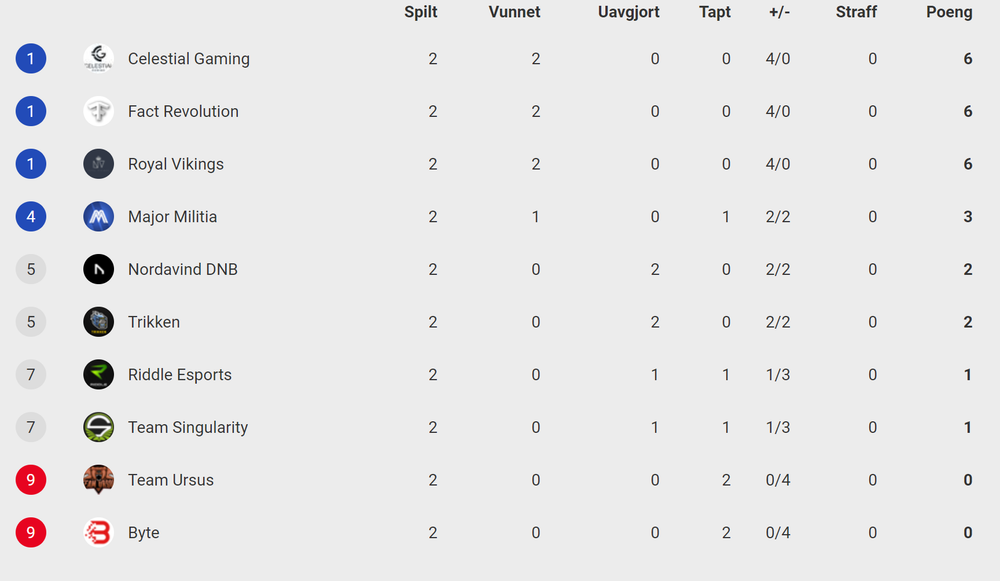Click the Byte team name
Image resolution: width=1000 pixels, height=581 pixels.
pos(143,533)
